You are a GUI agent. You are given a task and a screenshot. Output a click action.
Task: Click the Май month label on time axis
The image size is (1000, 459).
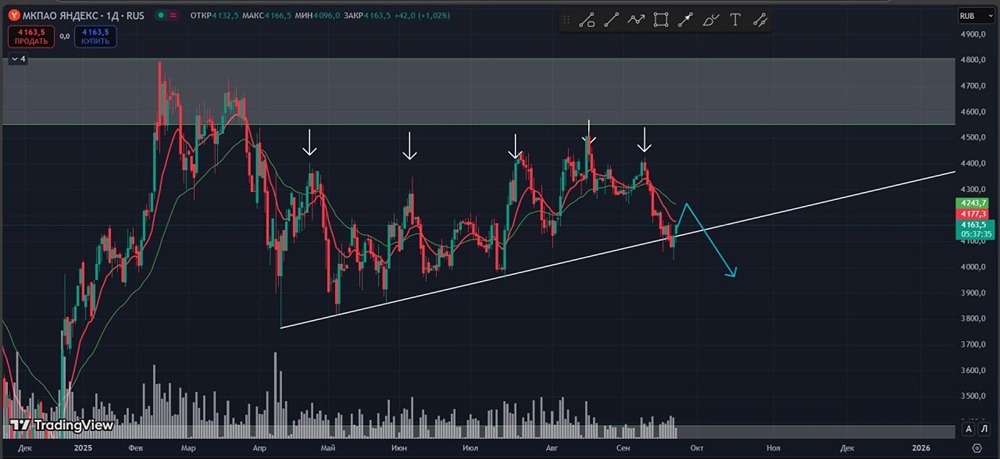point(328,449)
